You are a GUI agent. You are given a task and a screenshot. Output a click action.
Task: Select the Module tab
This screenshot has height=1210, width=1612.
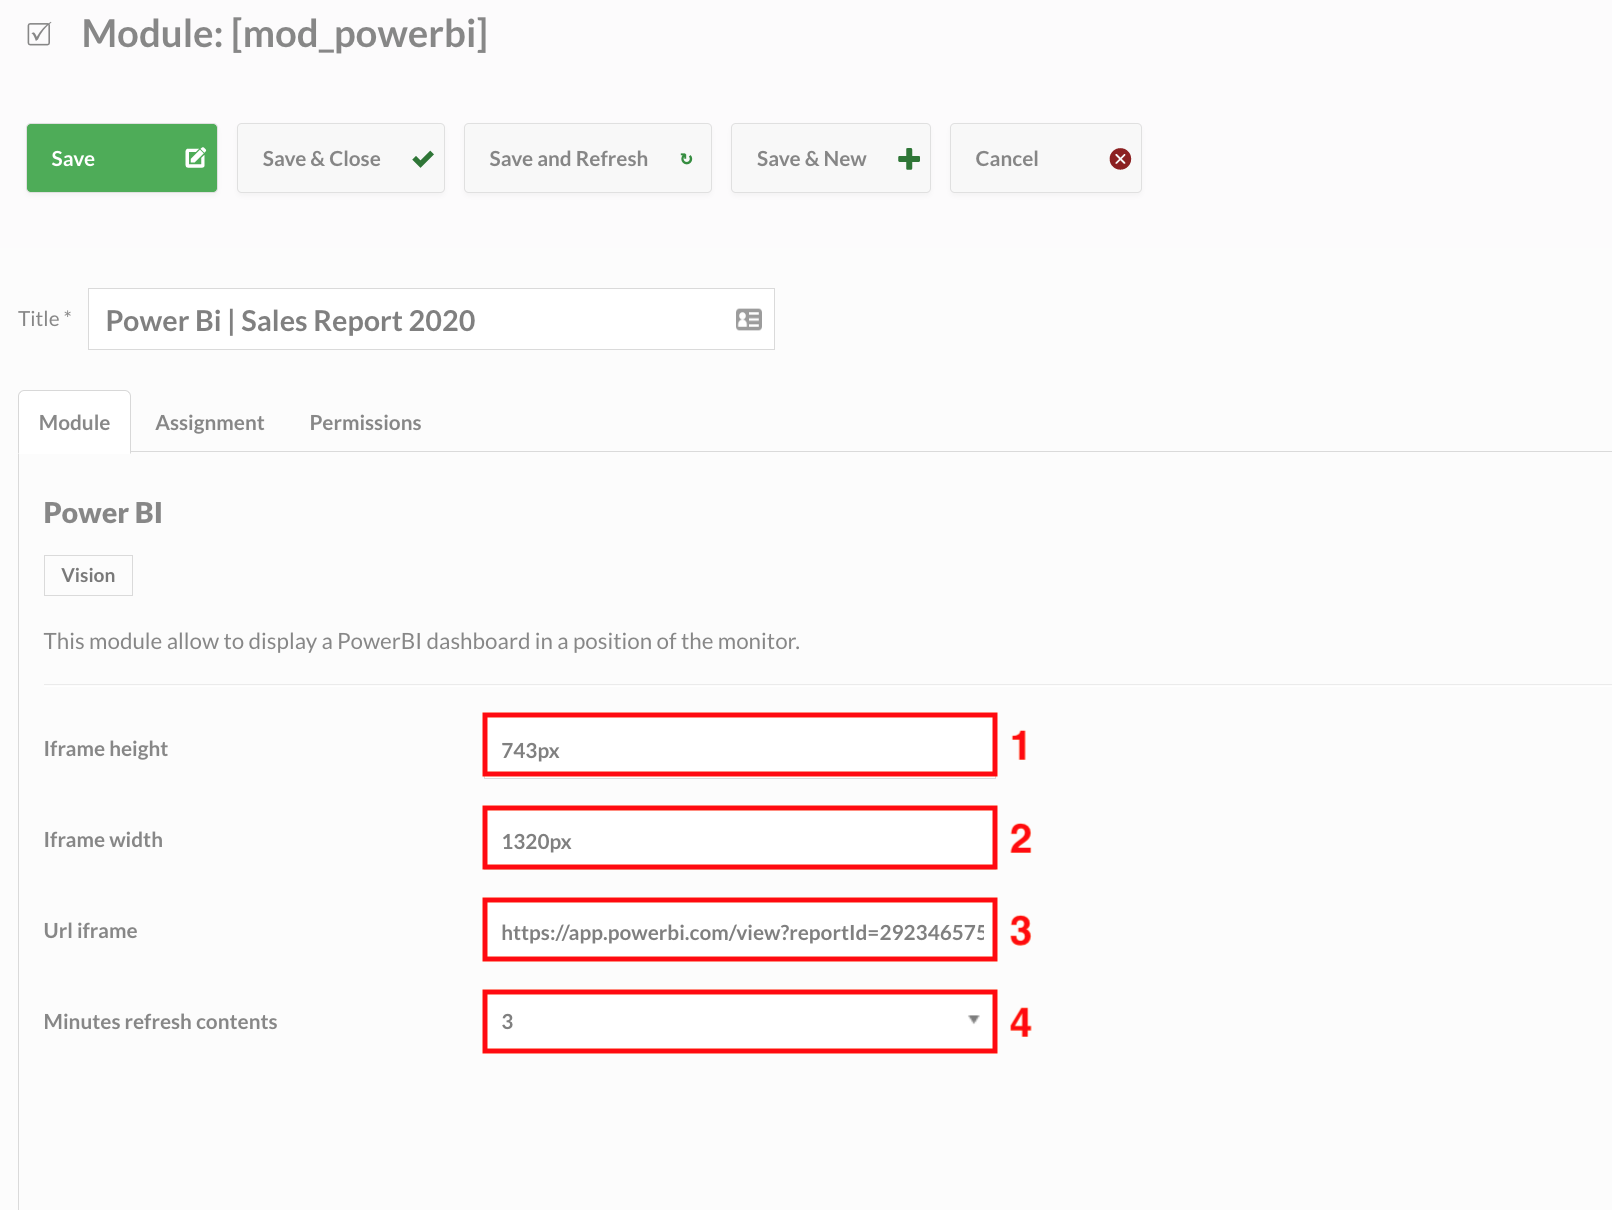pos(74,422)
